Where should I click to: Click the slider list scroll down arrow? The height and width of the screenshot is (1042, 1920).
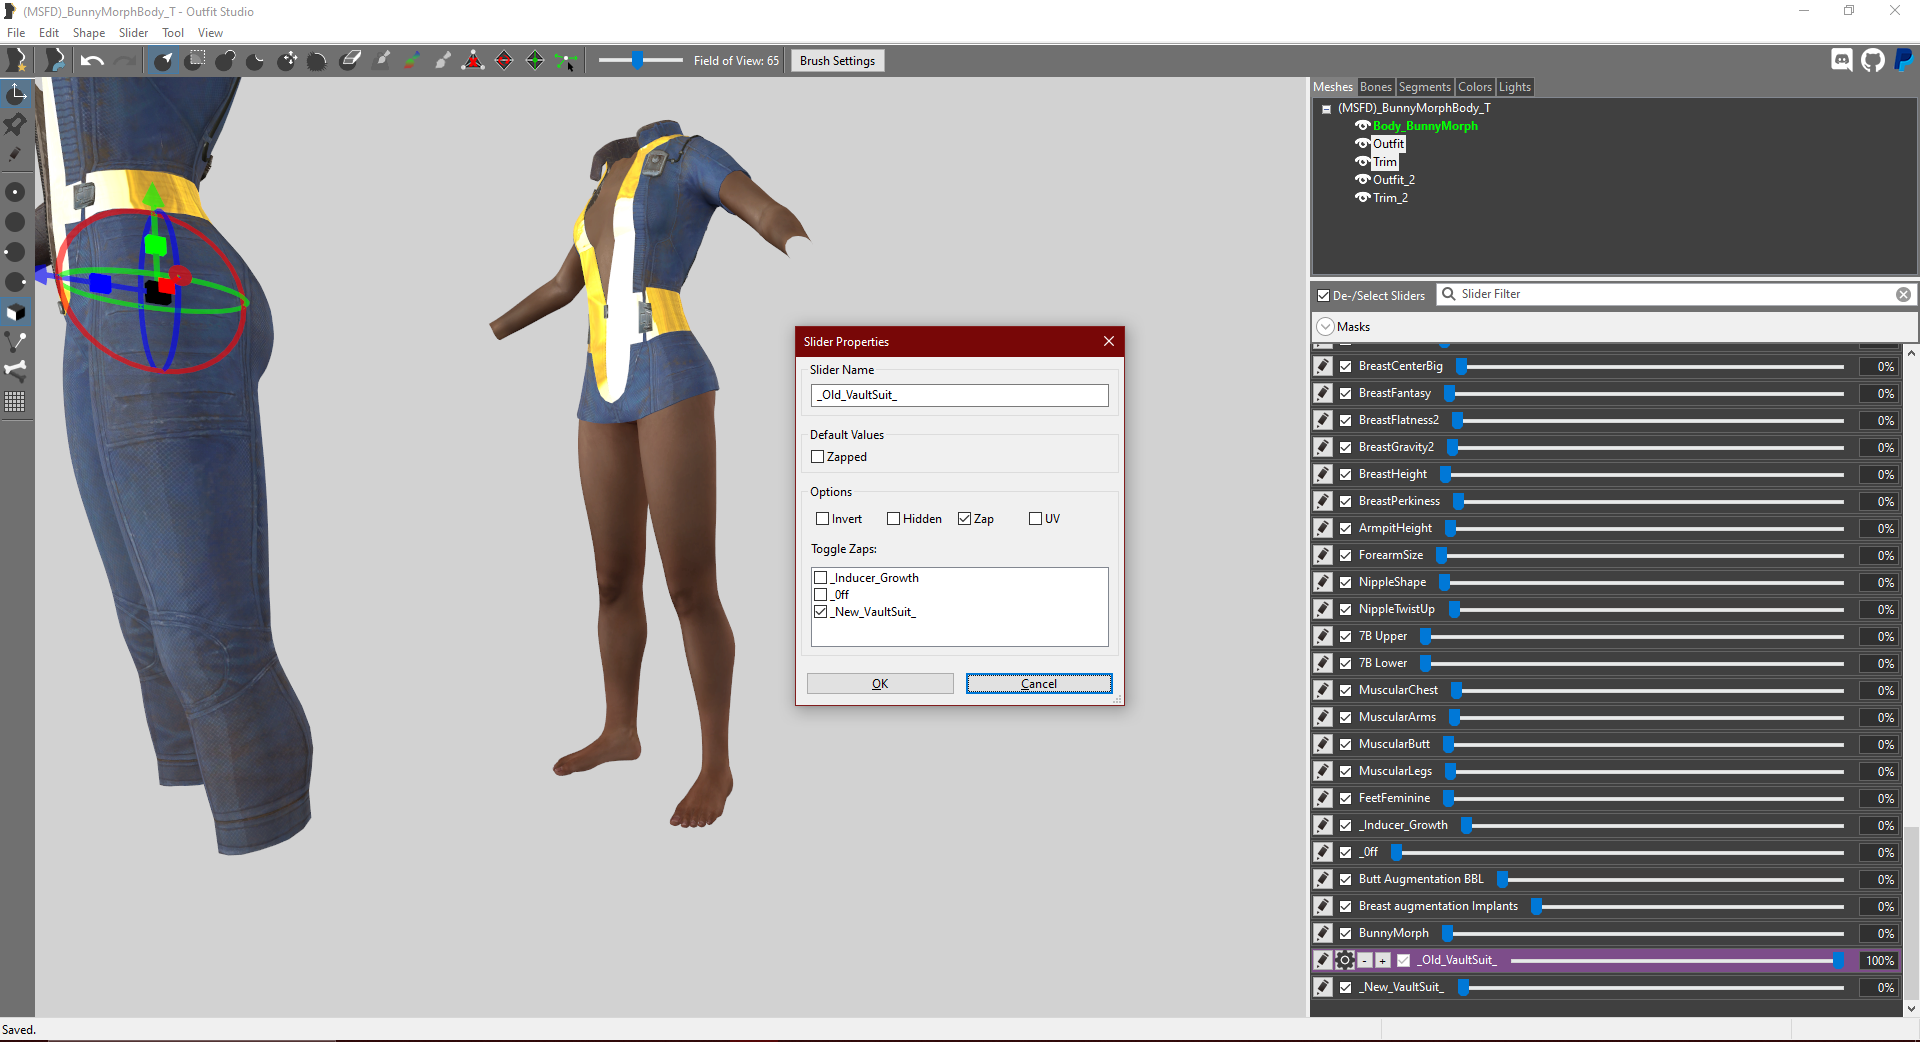coord(1911,1008)
